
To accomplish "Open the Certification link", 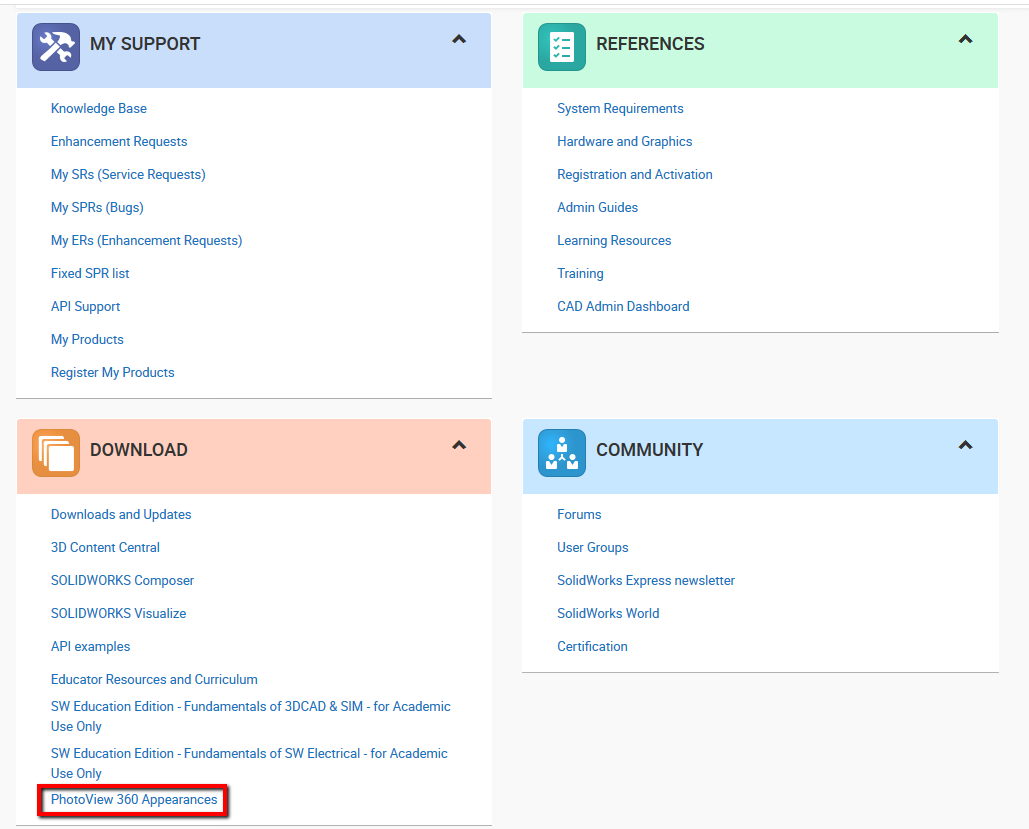I will click(x=592, y=647).
